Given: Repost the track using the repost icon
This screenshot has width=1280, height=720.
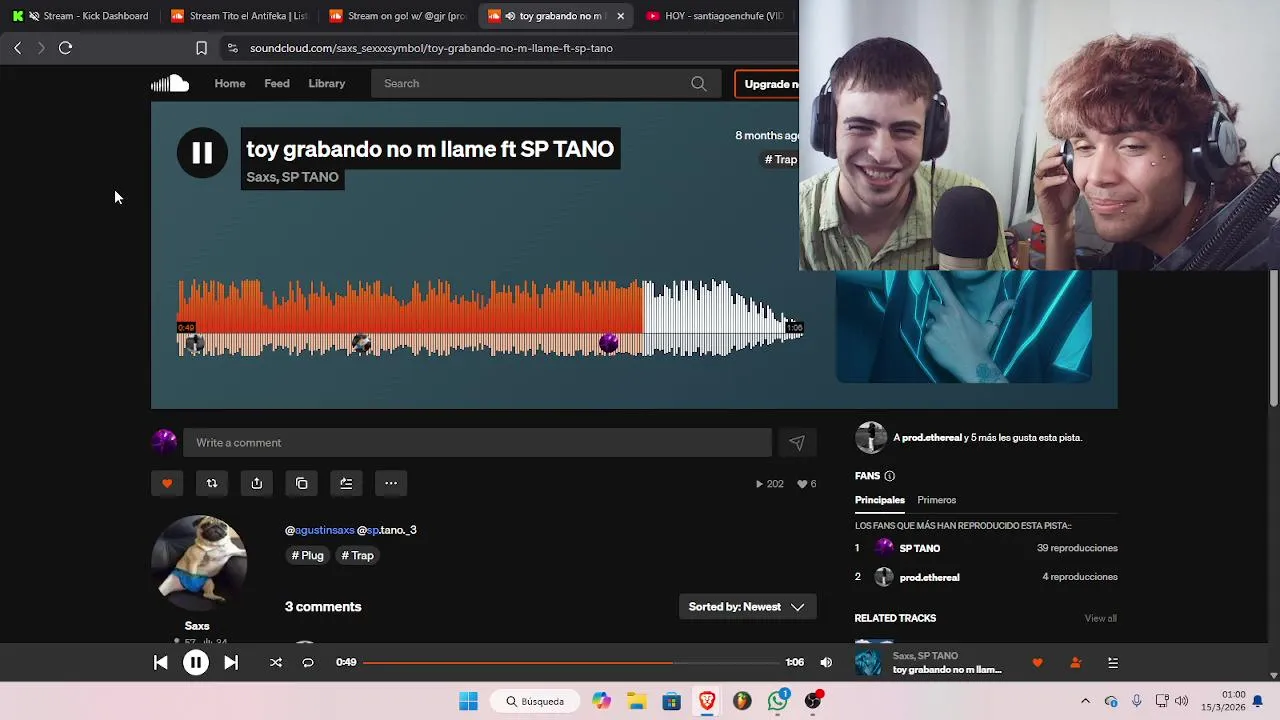Looking at the screenshot, I should [x=212, y=483].
